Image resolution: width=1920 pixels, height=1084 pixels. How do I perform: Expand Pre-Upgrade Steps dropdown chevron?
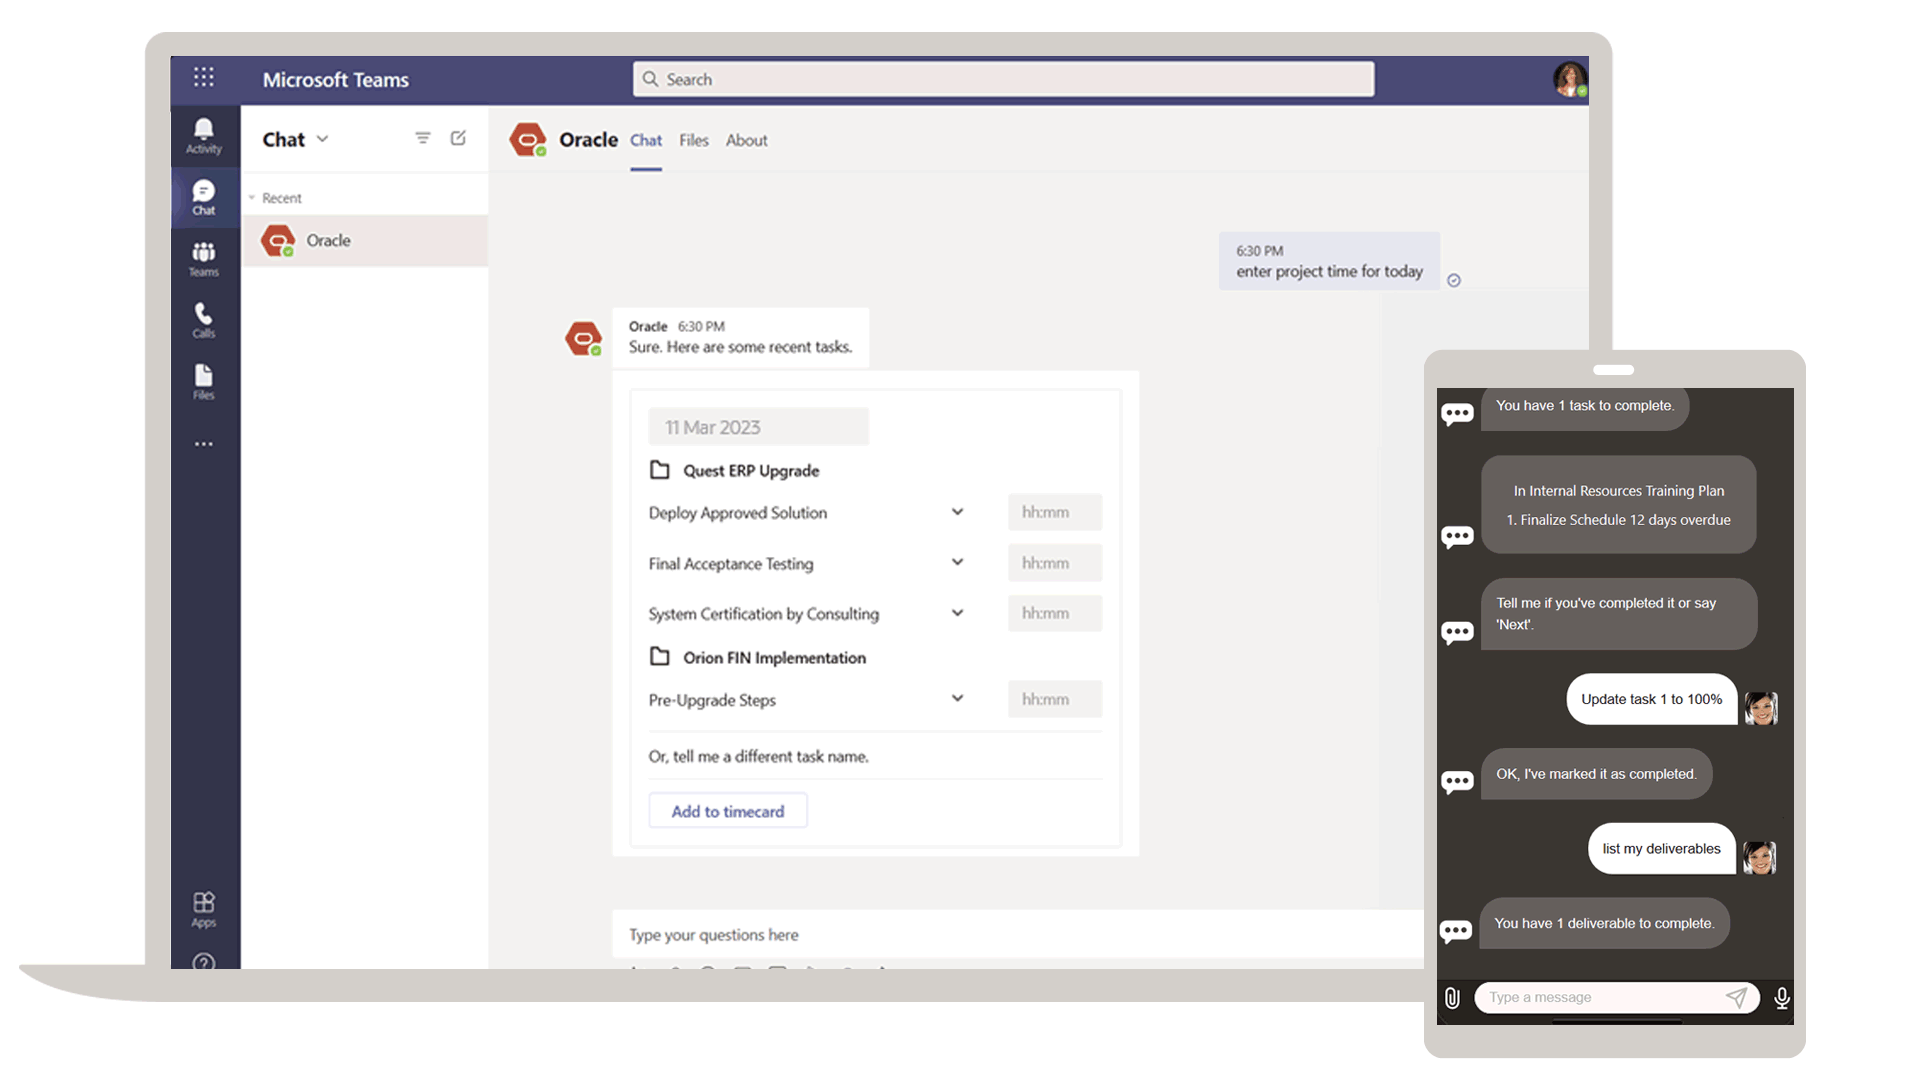[957, 698]
